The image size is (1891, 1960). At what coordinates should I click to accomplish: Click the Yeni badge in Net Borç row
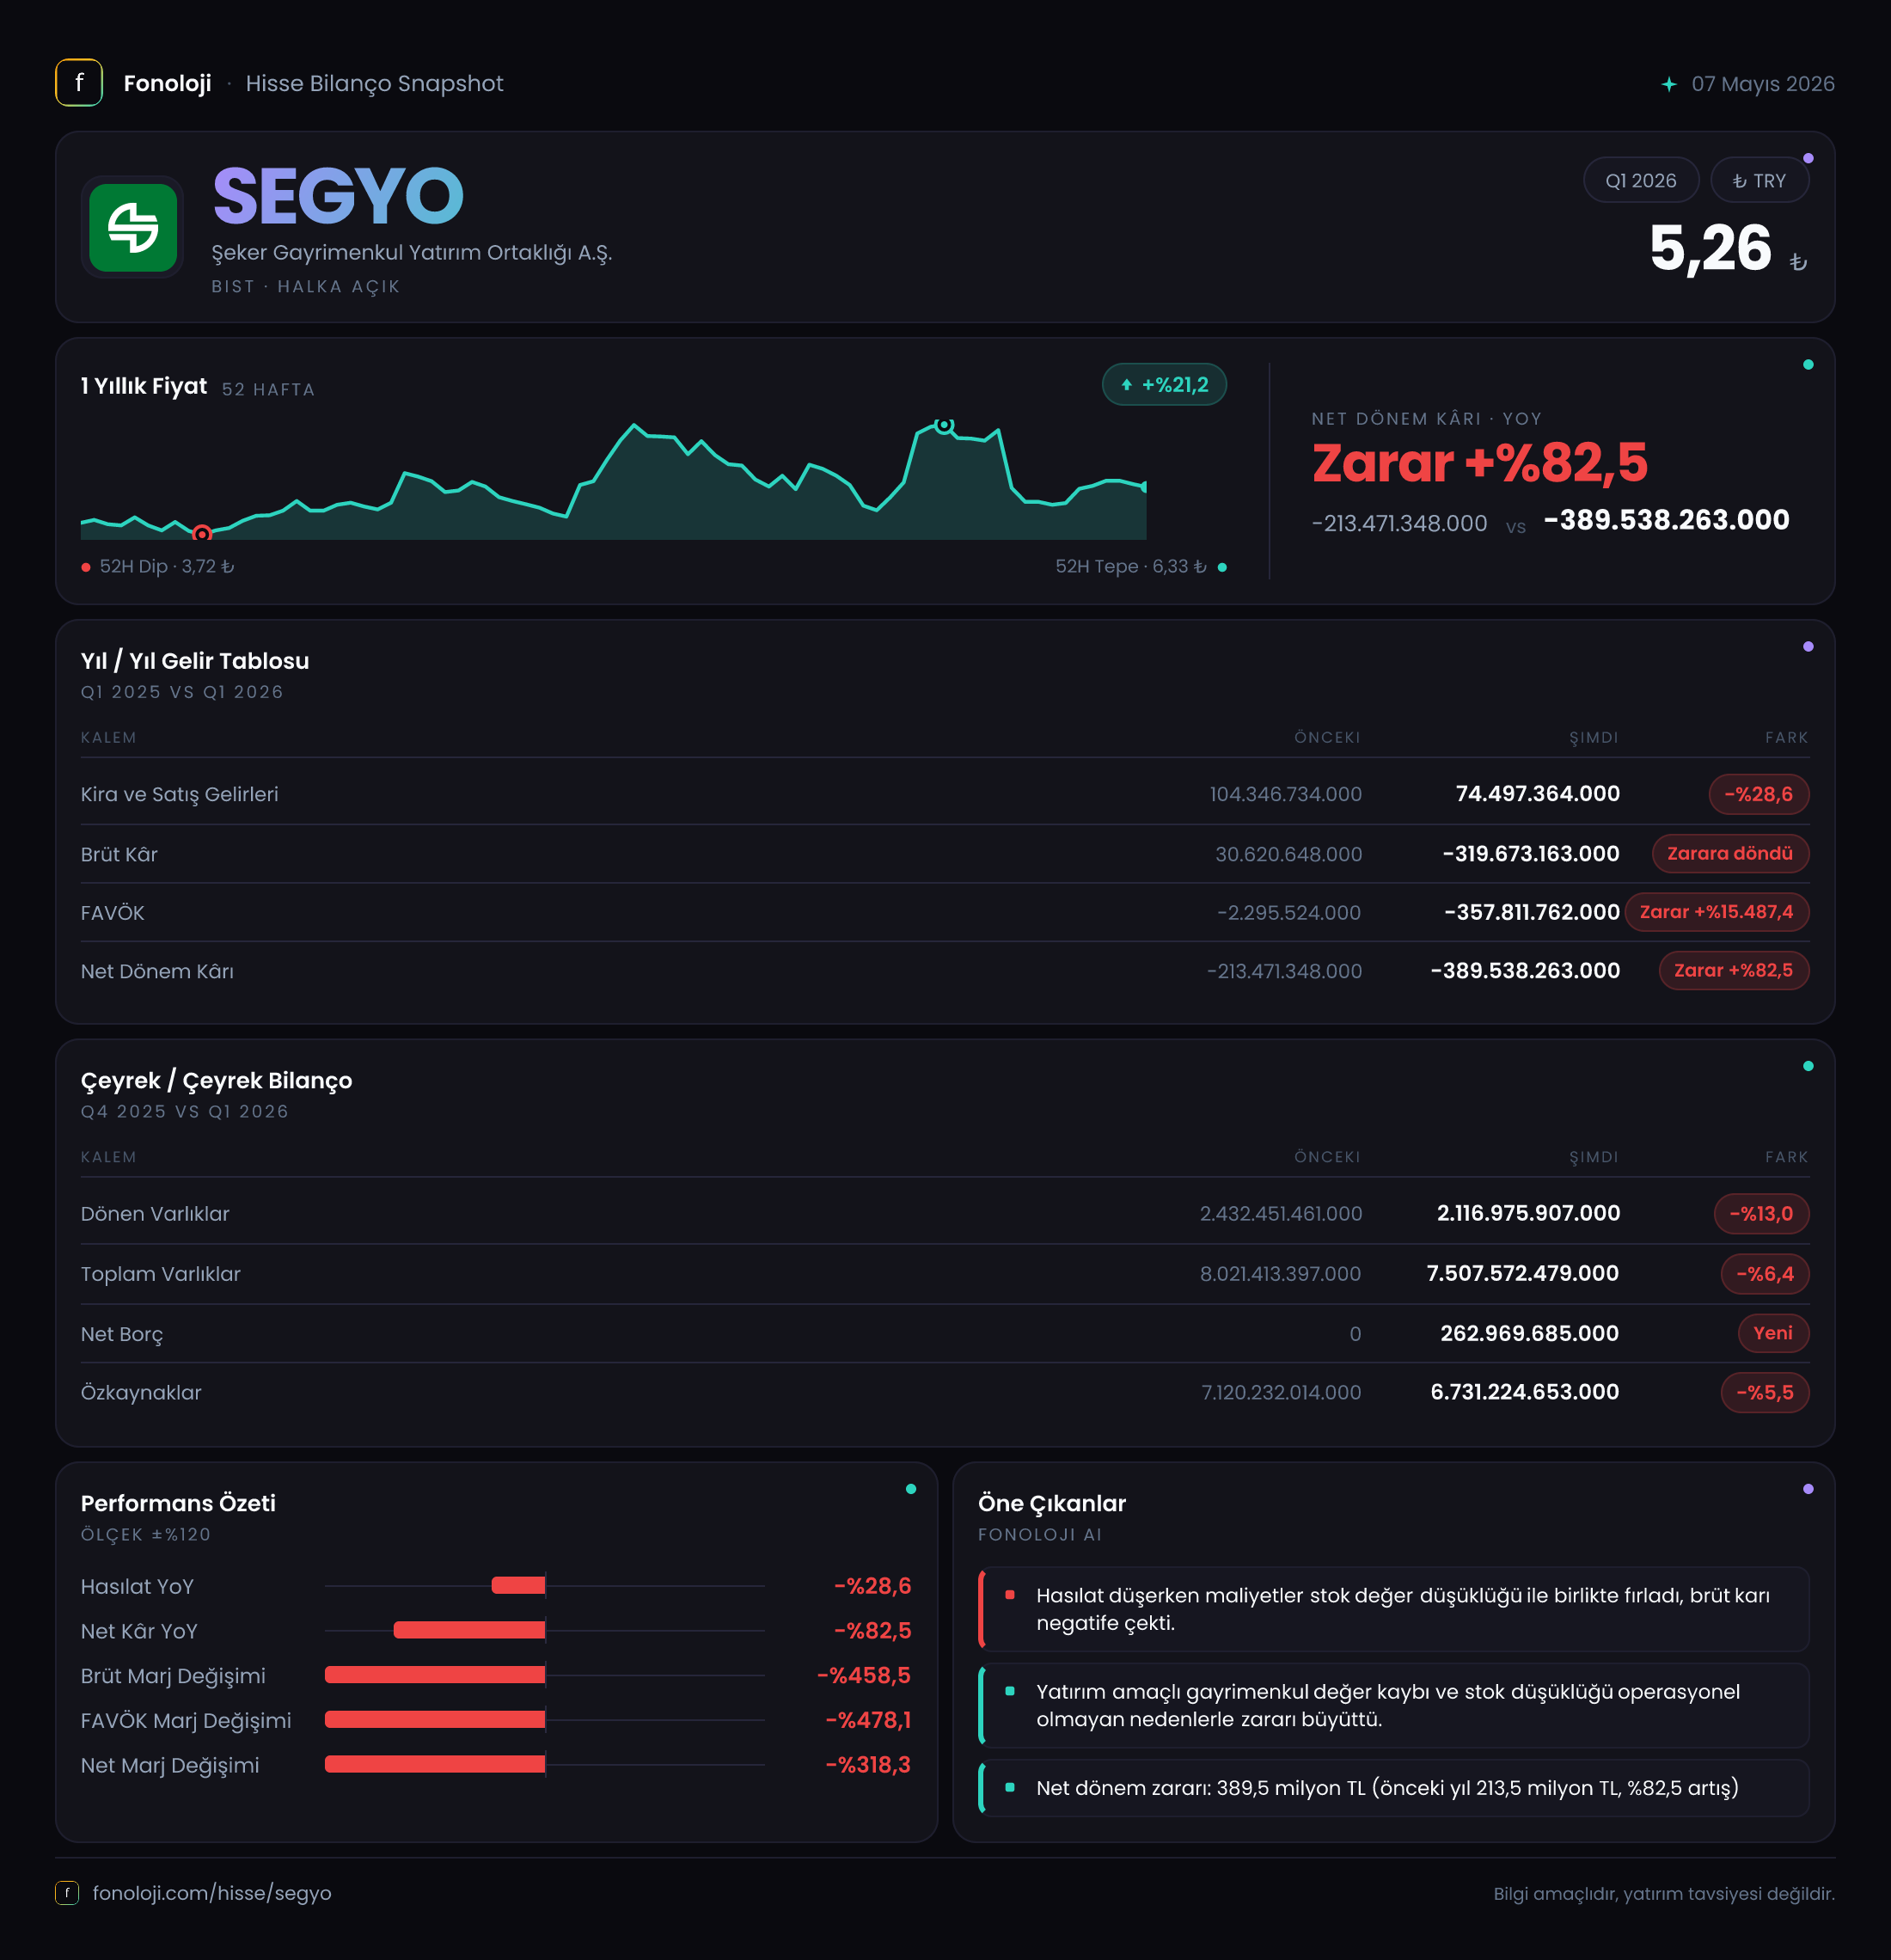pos(1773,1333)
